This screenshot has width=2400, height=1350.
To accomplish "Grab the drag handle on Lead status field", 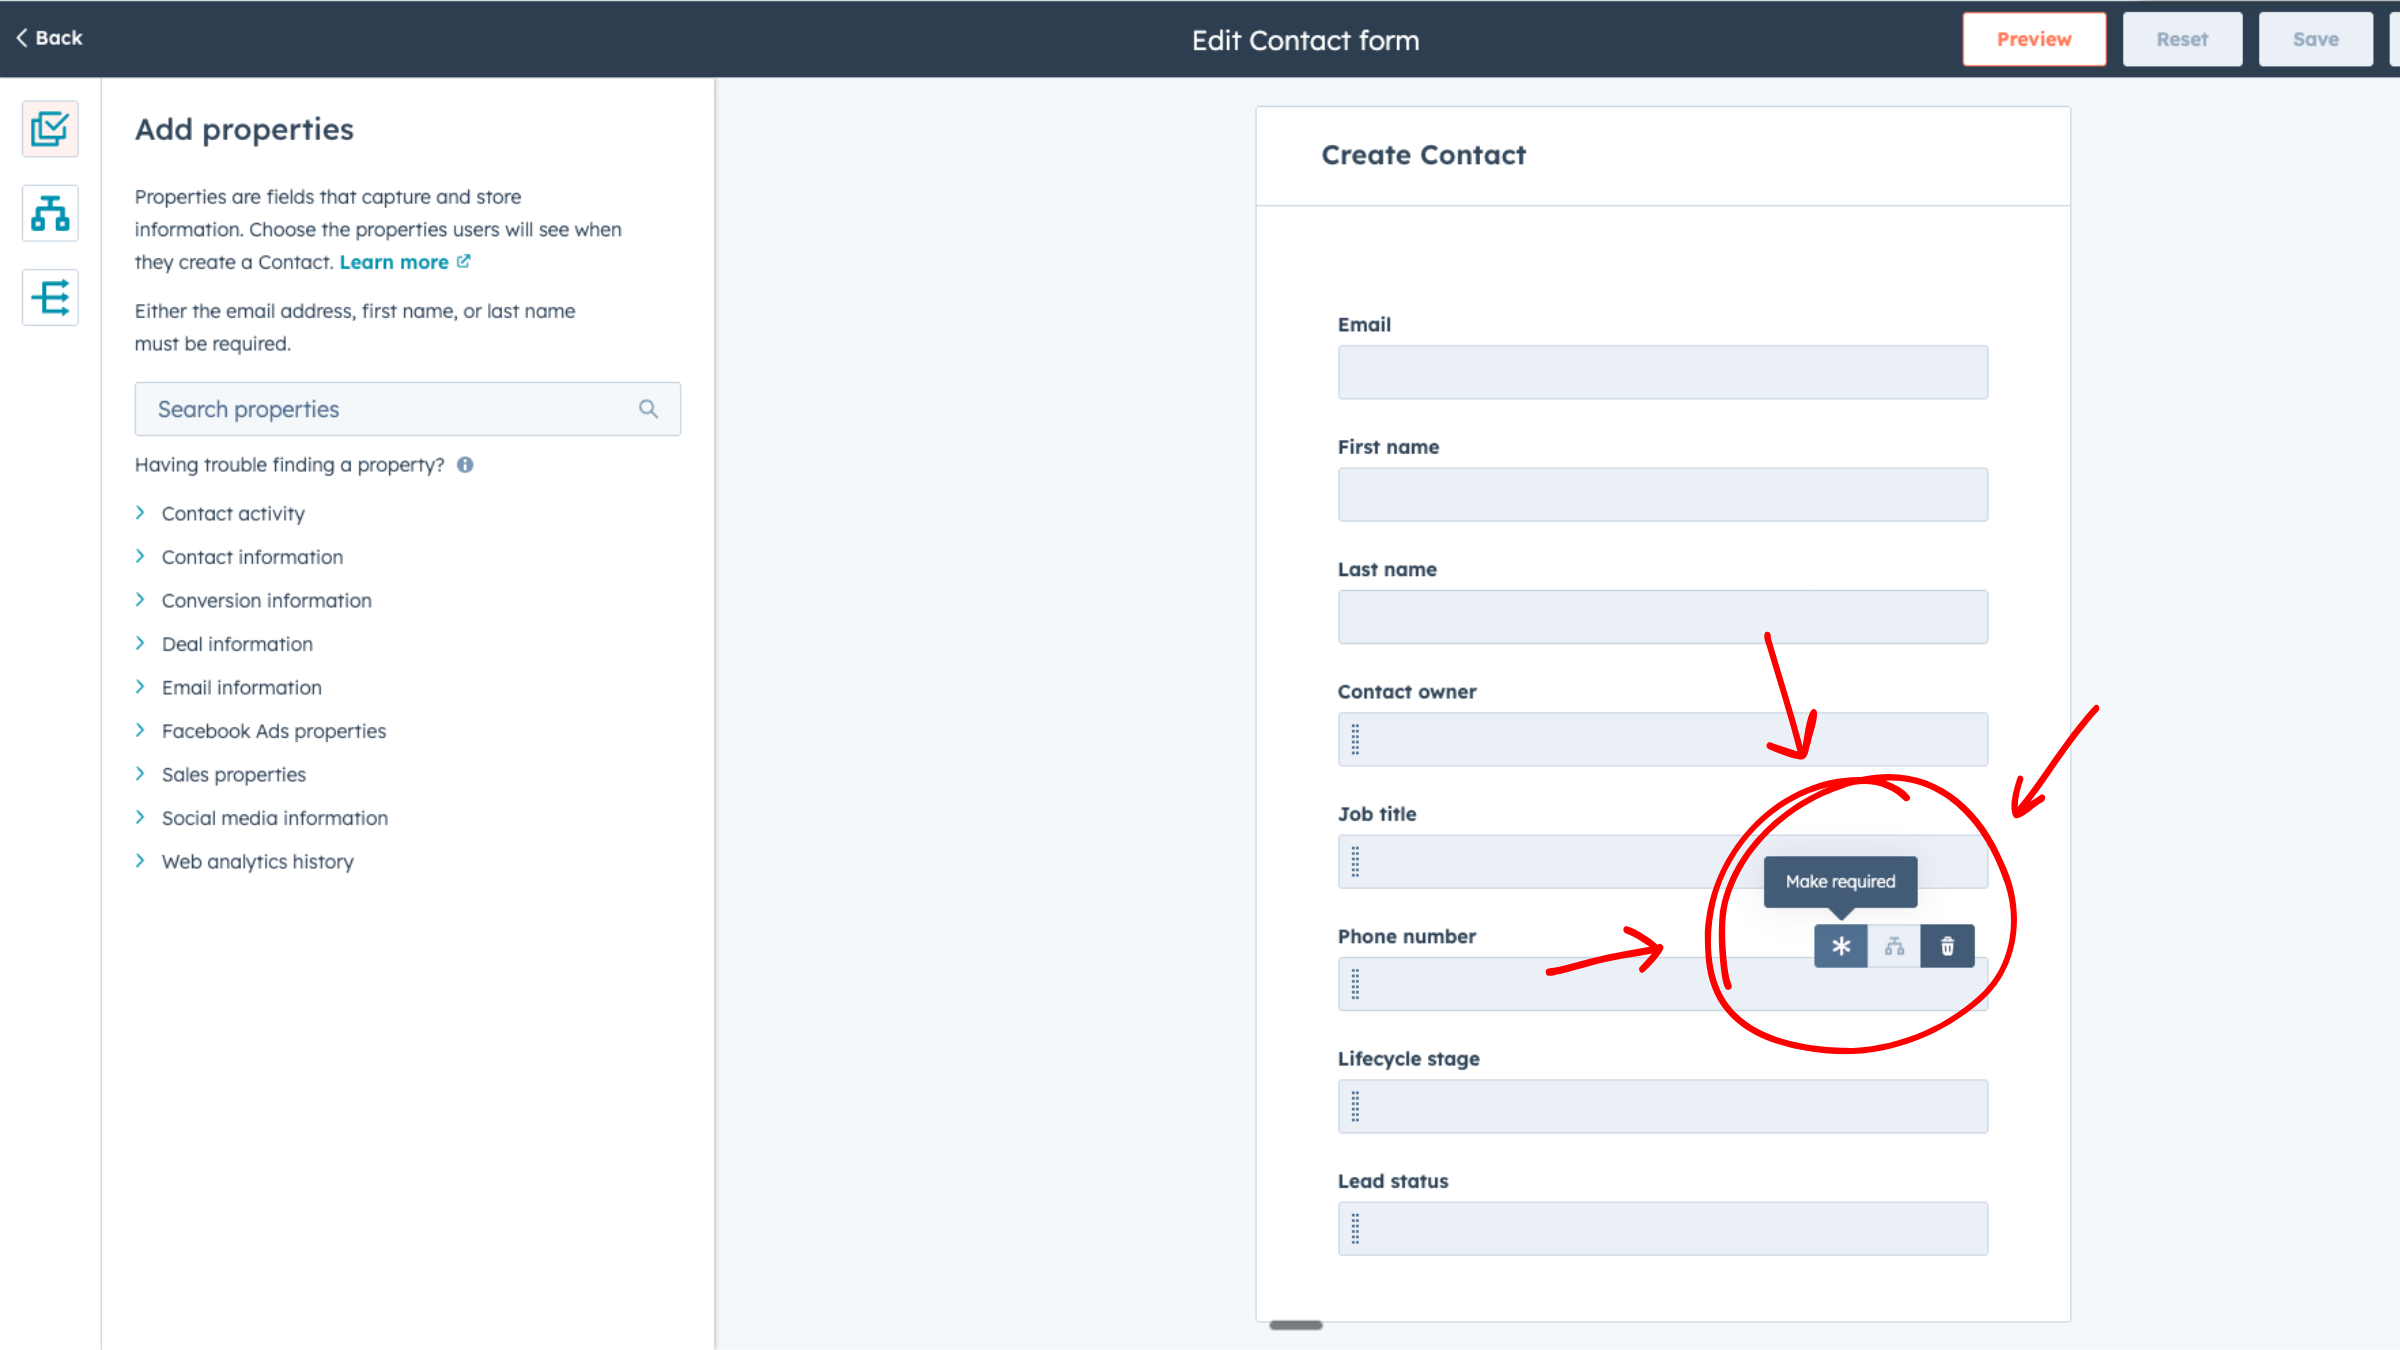I will tap(1356, 1228).
